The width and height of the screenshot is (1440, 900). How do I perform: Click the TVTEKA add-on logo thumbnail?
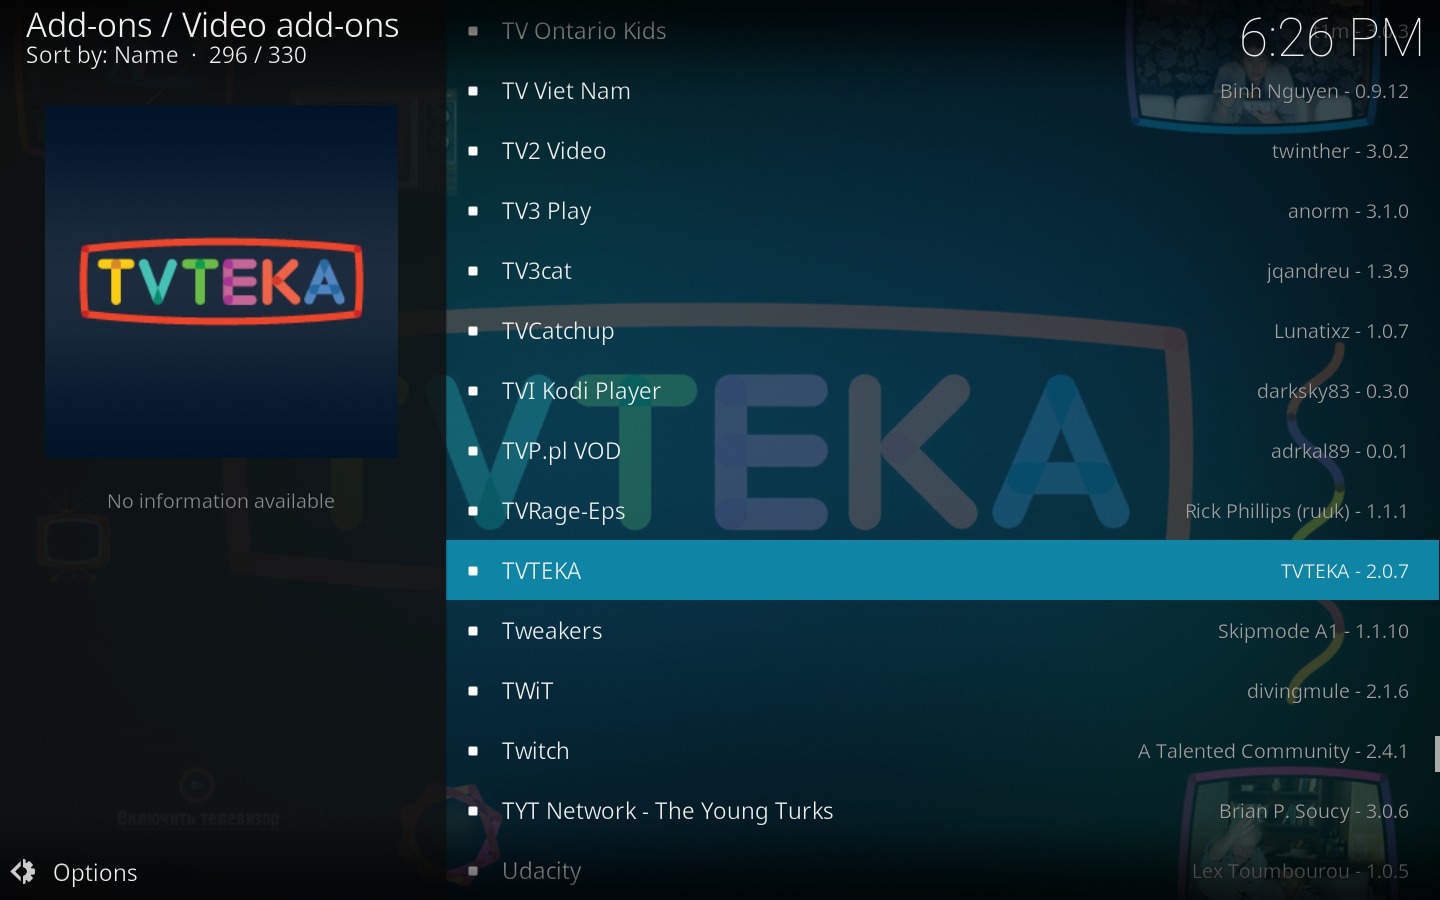point(221,282)
